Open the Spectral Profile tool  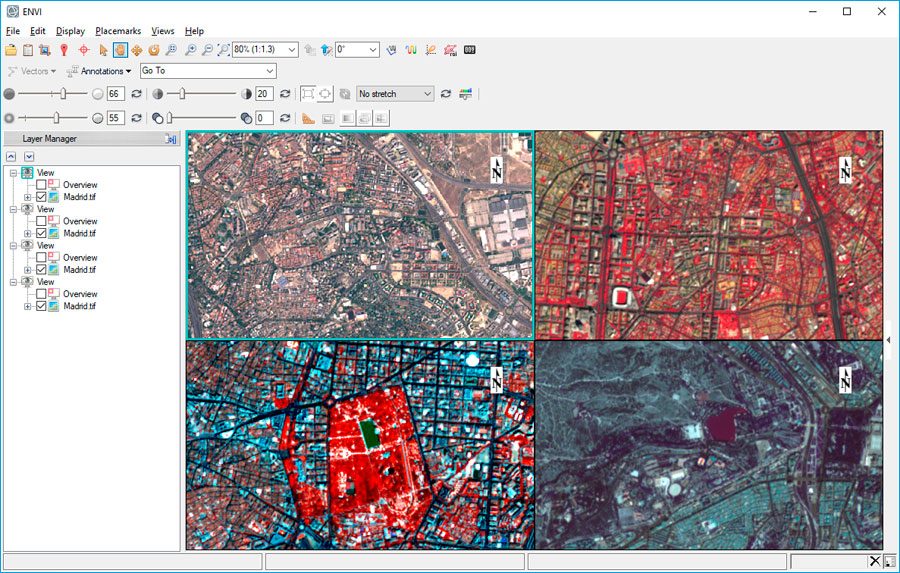pos(410,50)
